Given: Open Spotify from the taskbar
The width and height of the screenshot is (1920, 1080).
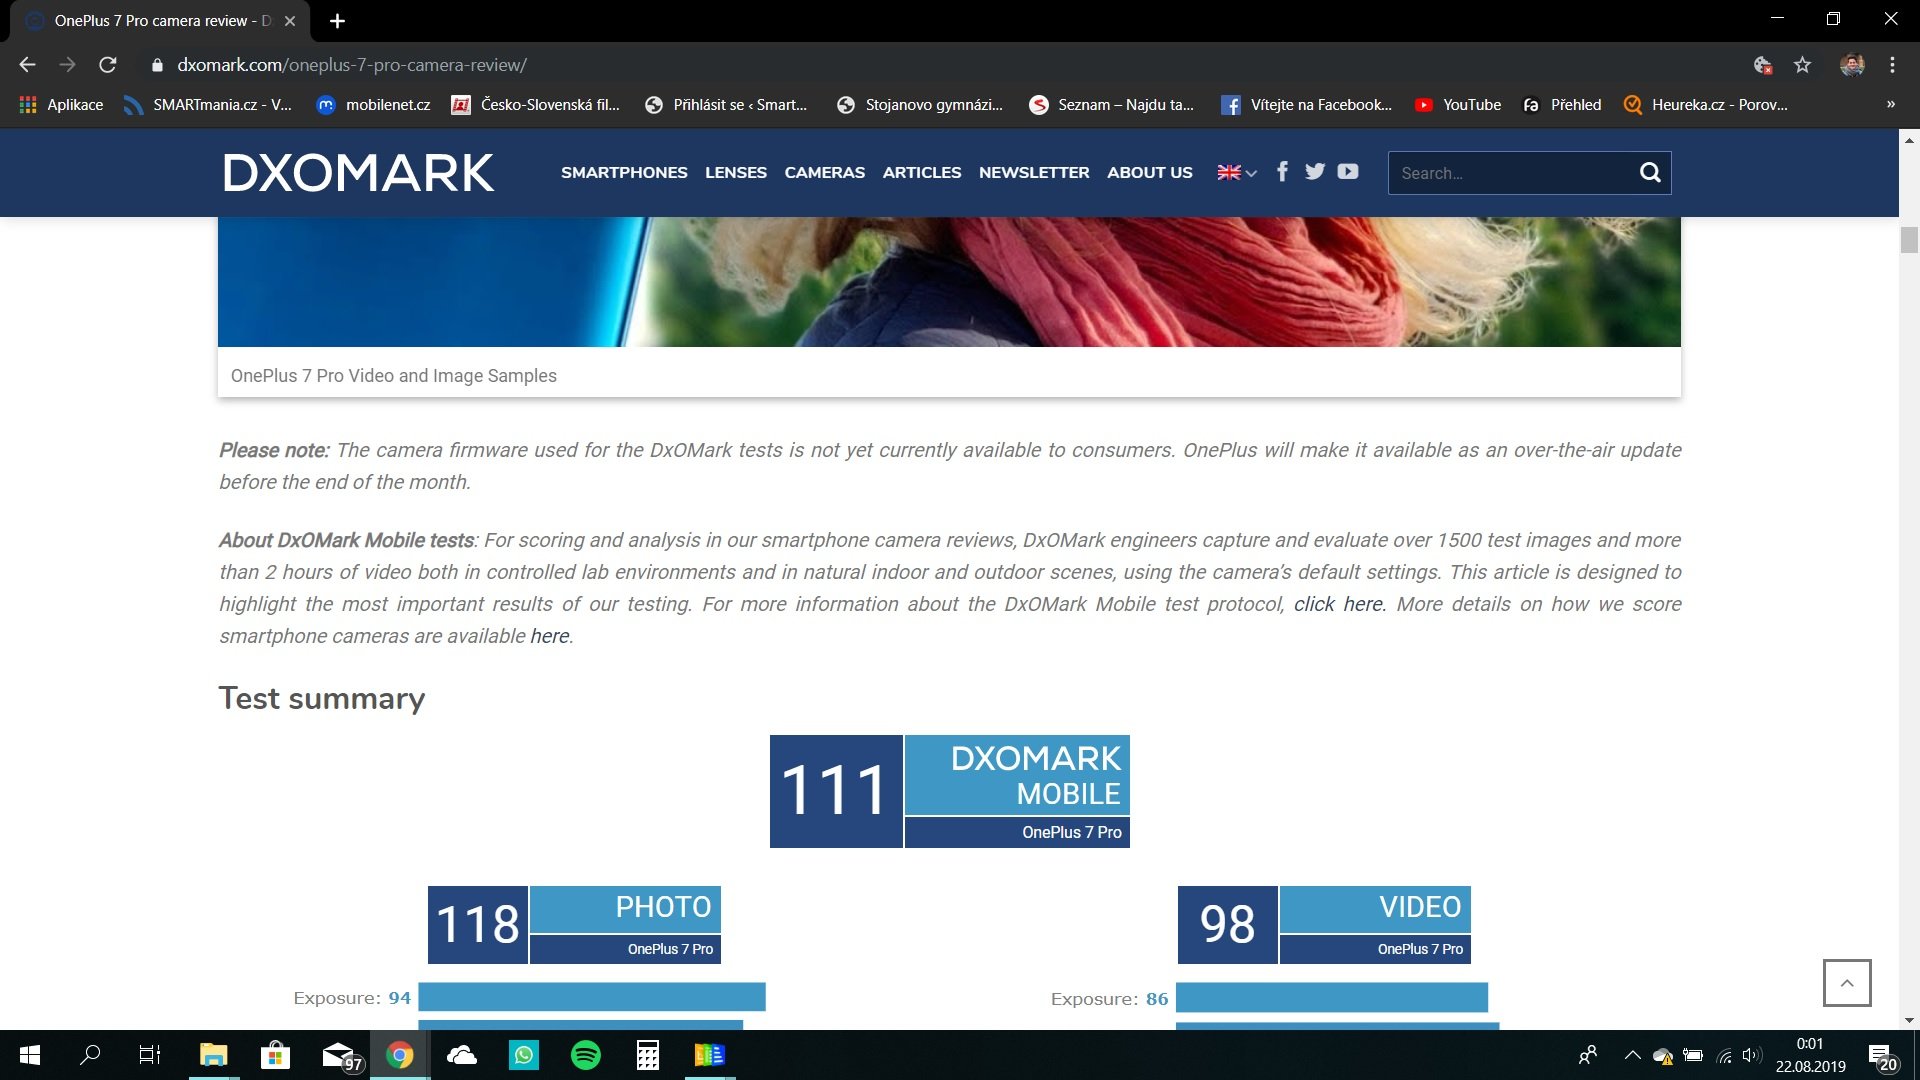Looking at the screenshot, I should [586, 1055].
